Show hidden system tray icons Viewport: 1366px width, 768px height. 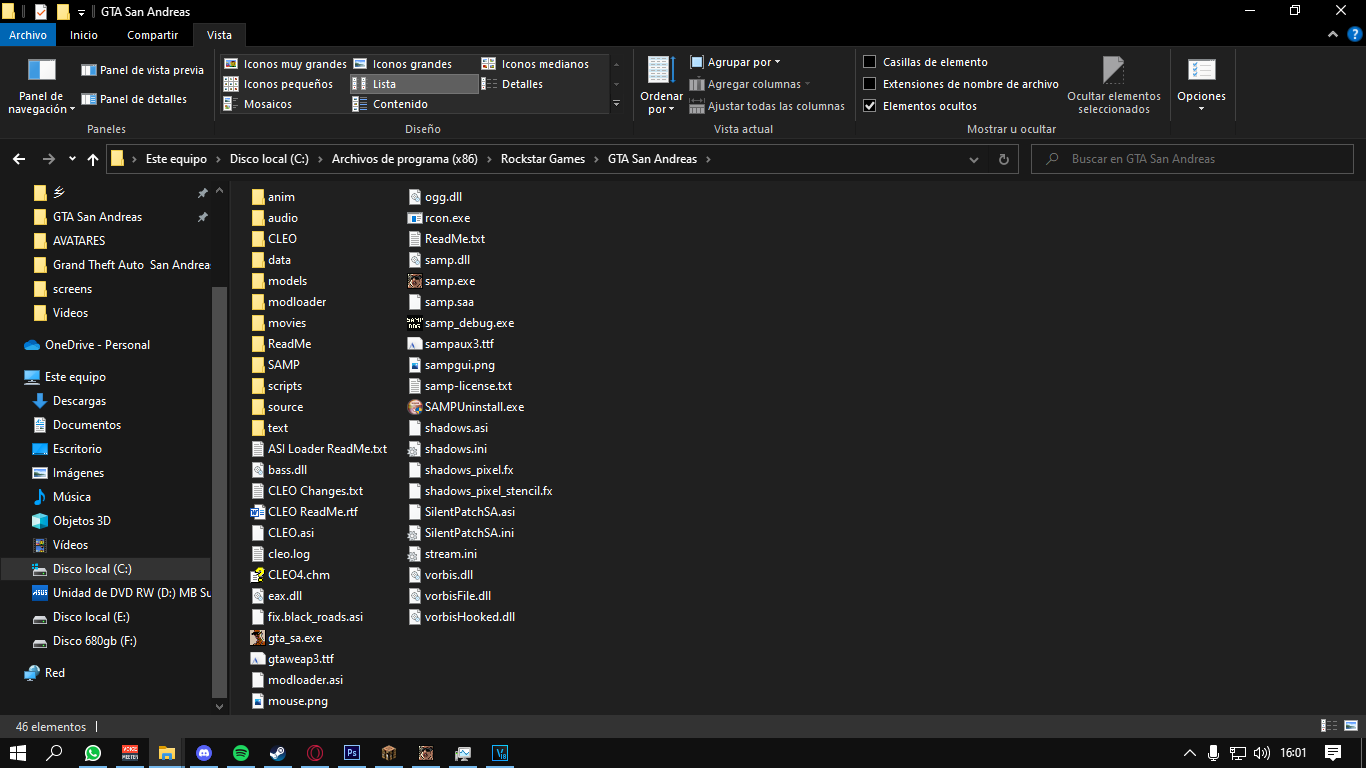[1190, 753]
